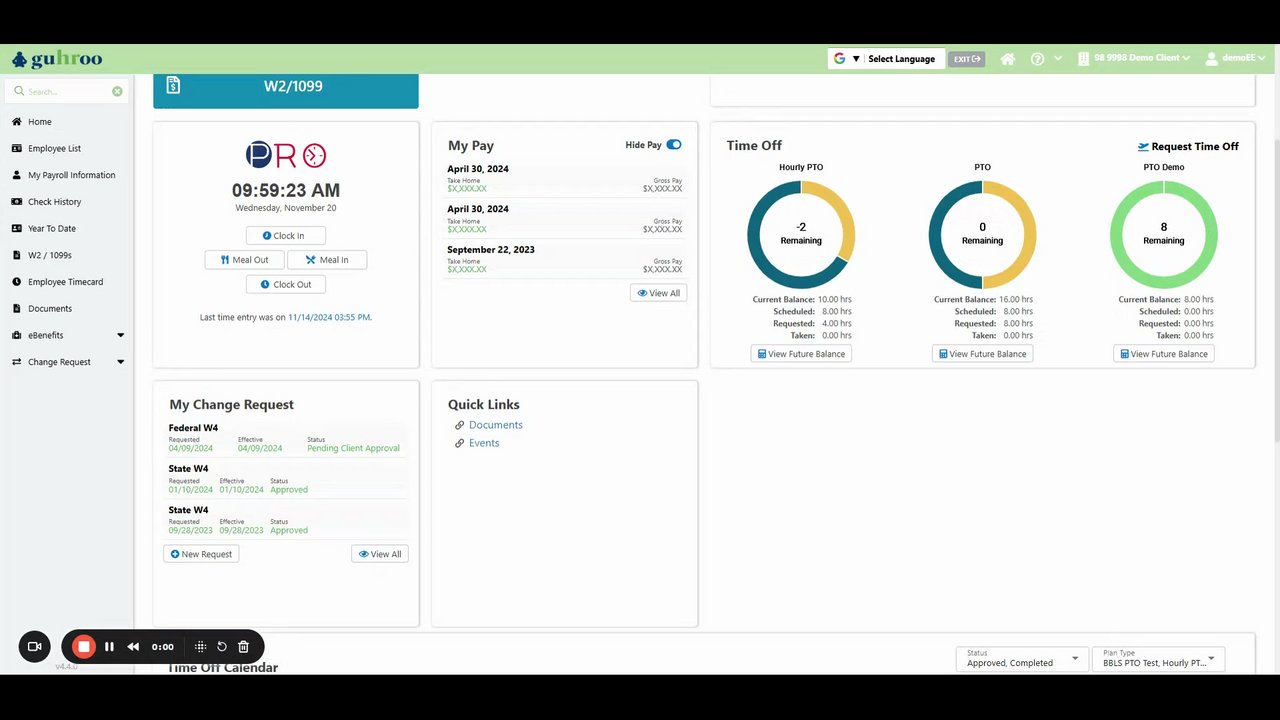Open Employee List in the sidebar

click(x=54, y=148)
